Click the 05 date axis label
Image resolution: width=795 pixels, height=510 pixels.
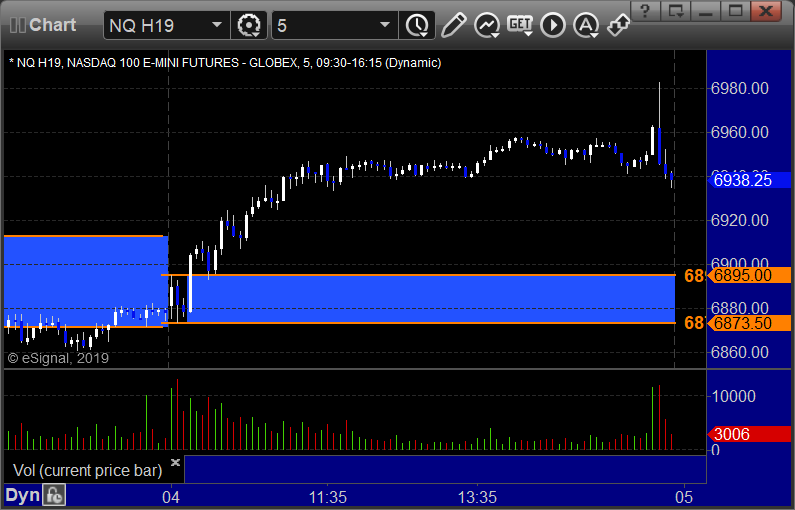[x=683, y=497]
